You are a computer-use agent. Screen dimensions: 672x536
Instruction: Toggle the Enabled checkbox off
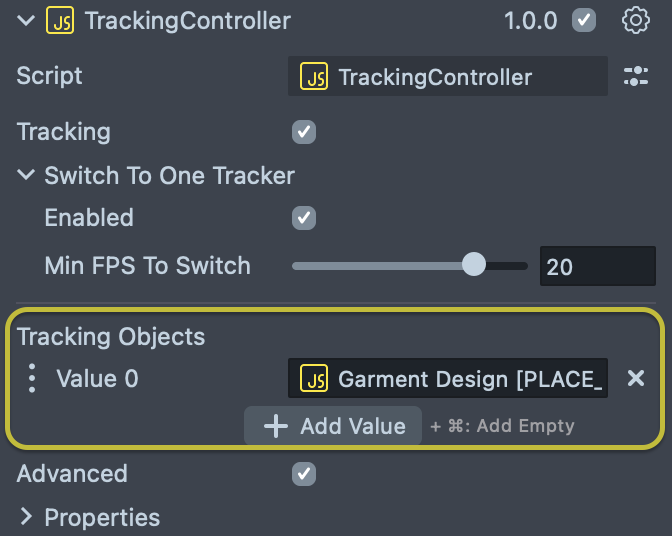(304, 218)
